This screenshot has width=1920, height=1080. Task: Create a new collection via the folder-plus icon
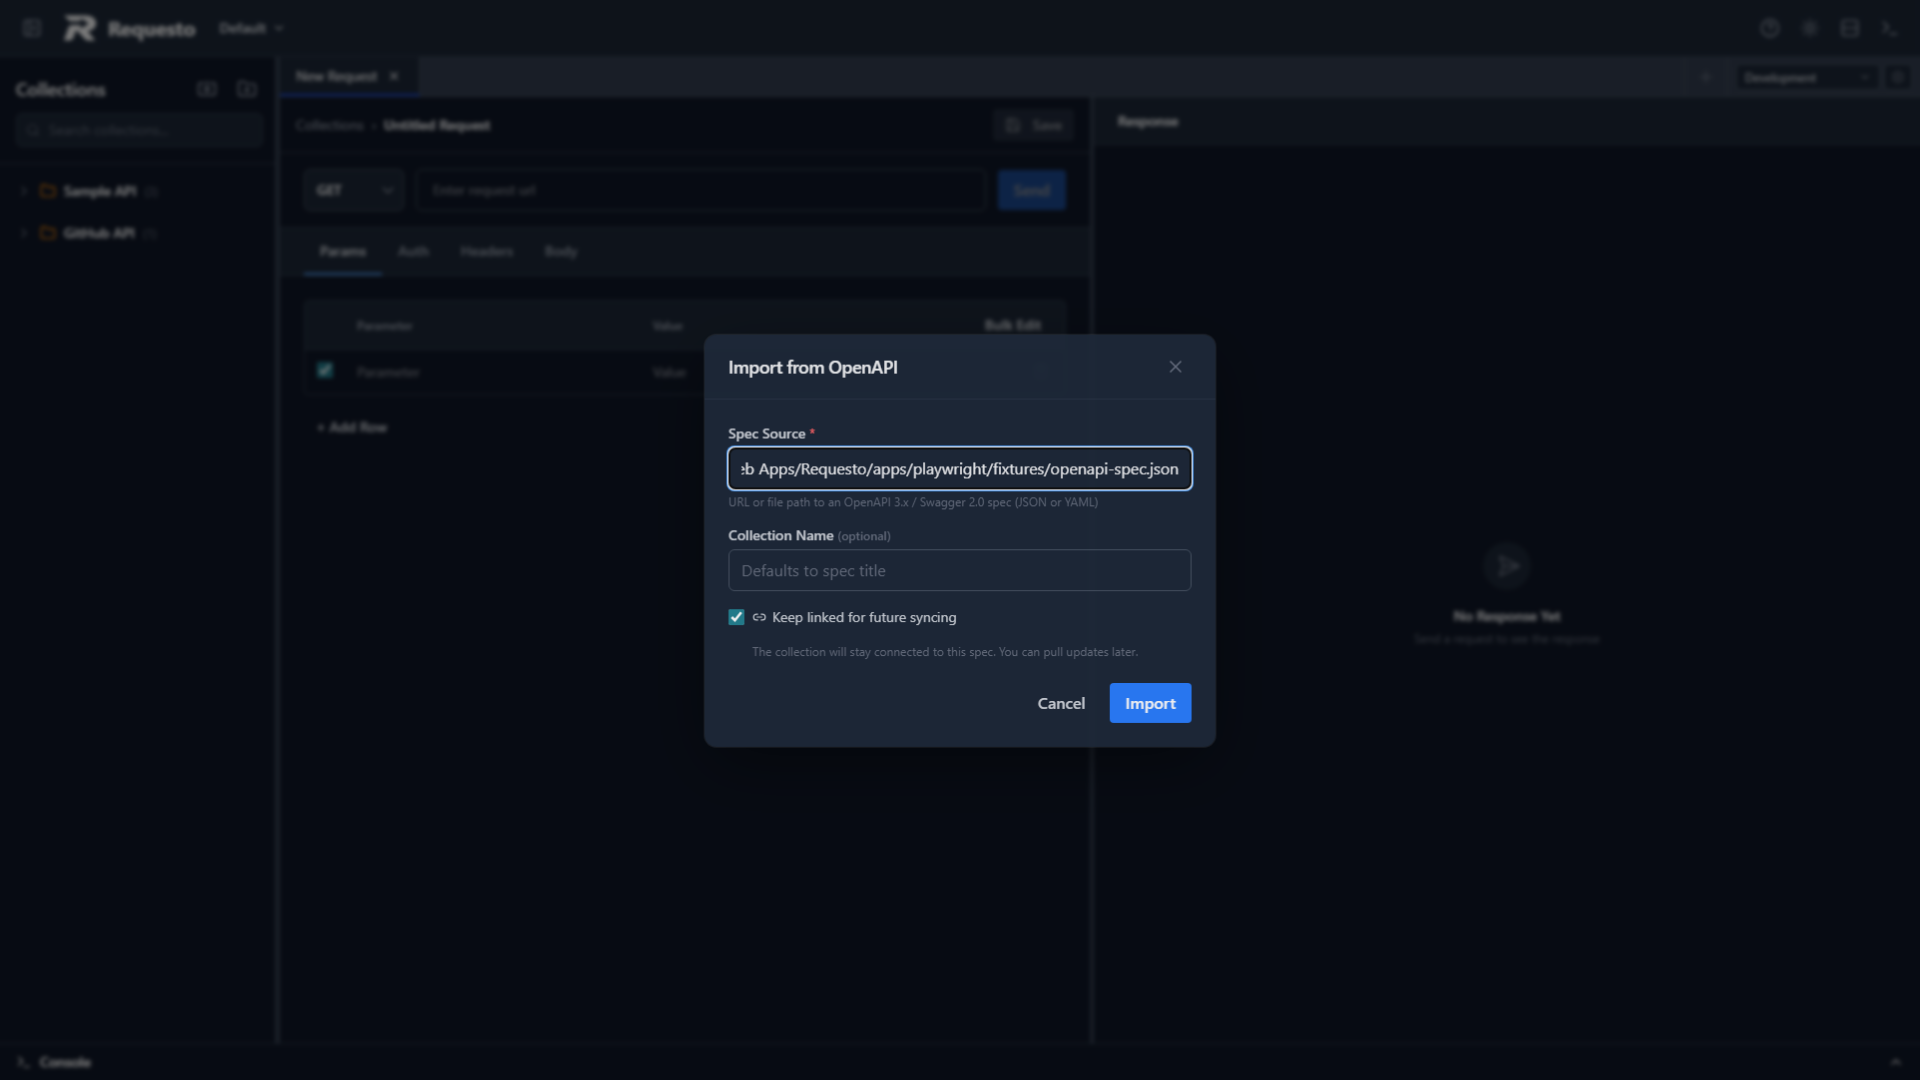(x=246, y=89)
